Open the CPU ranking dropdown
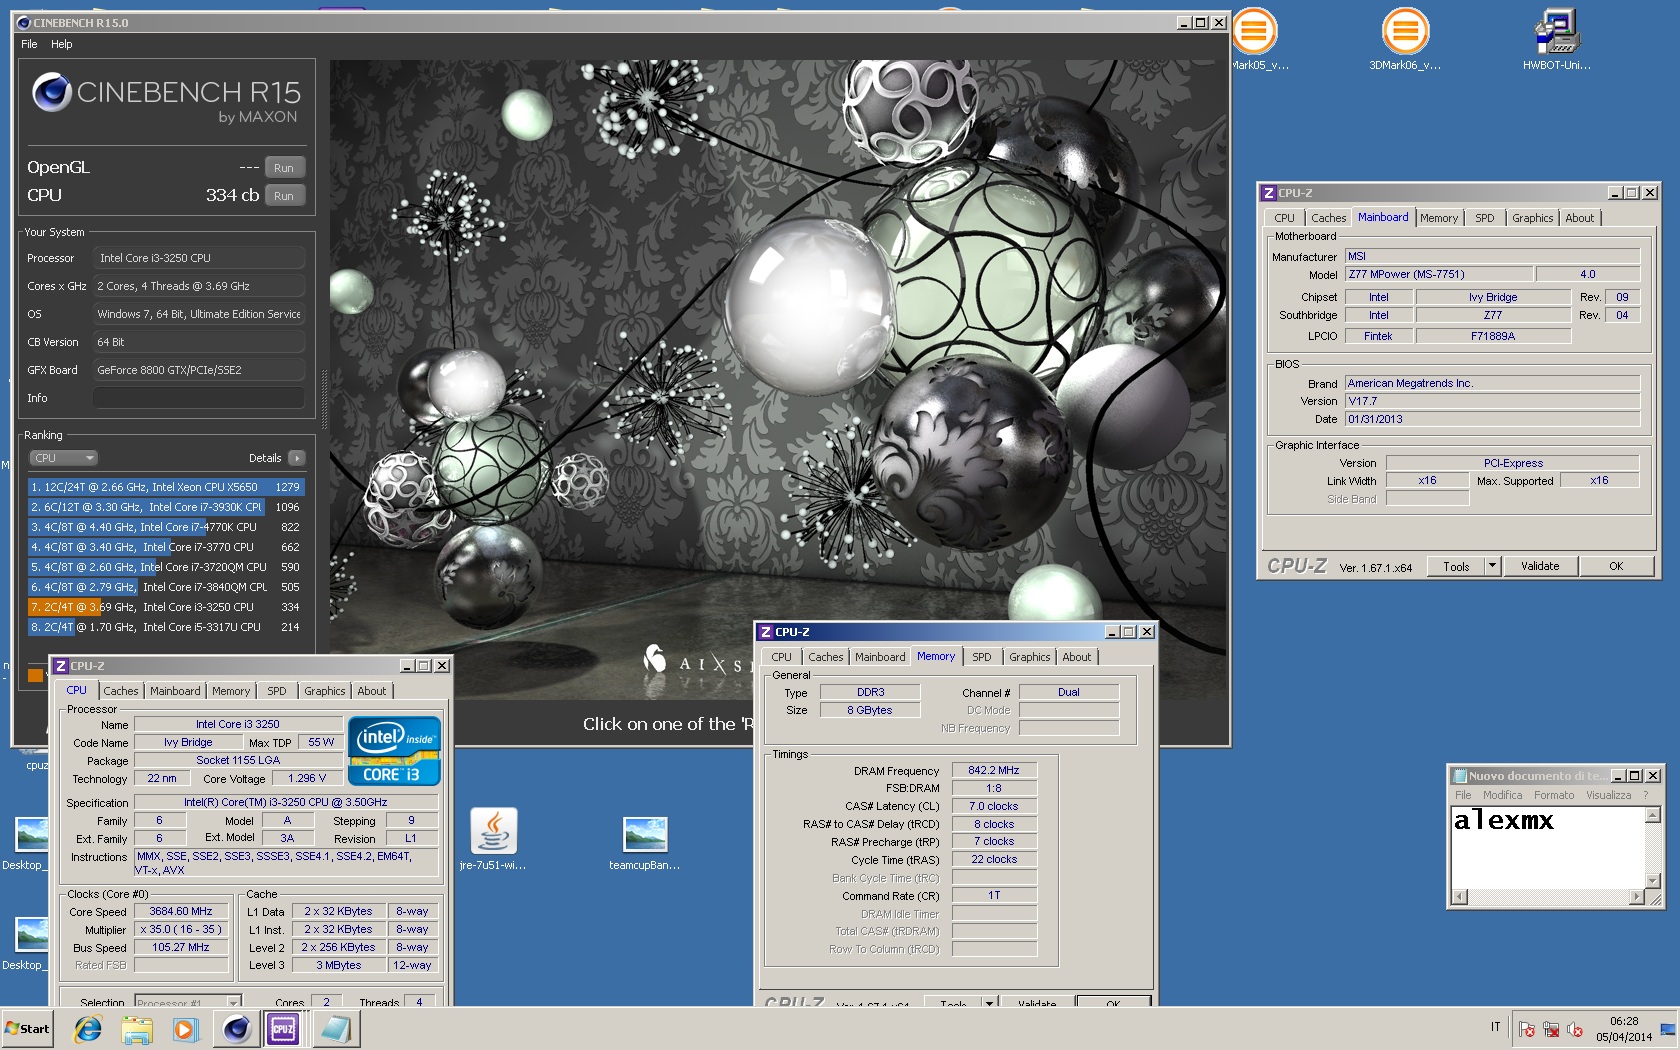The image size is (1680, 1050). pyautogui.click(x=63, y=458)
